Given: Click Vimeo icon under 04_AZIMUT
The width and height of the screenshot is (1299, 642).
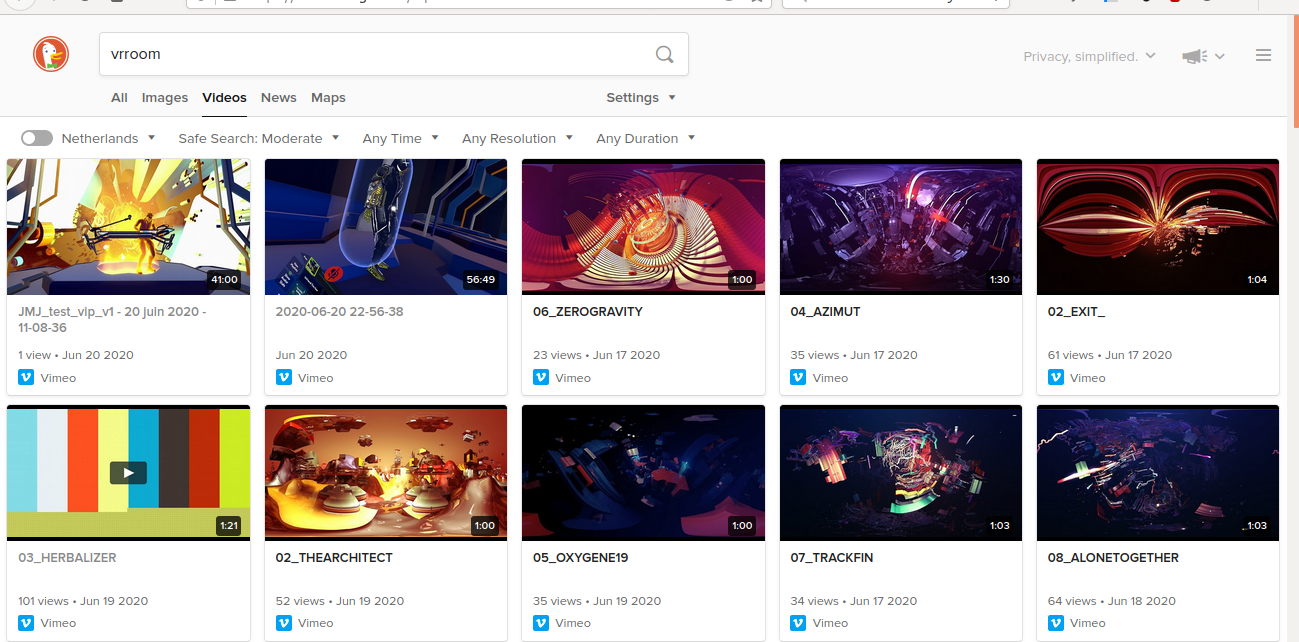Looking at the screenshot, I should point(798,377).
